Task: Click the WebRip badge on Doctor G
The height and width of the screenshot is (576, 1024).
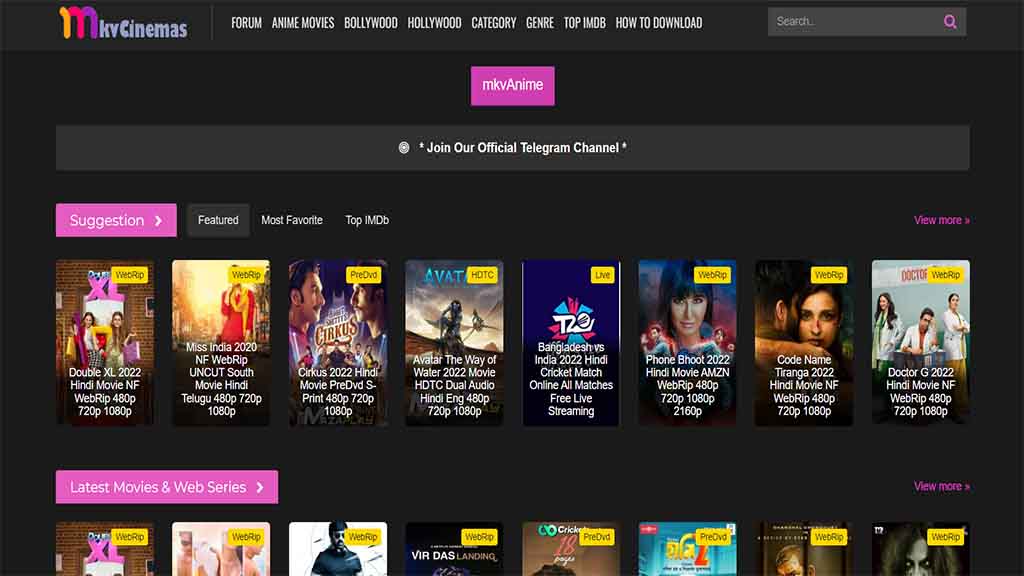Action: (x=946, y=275)
